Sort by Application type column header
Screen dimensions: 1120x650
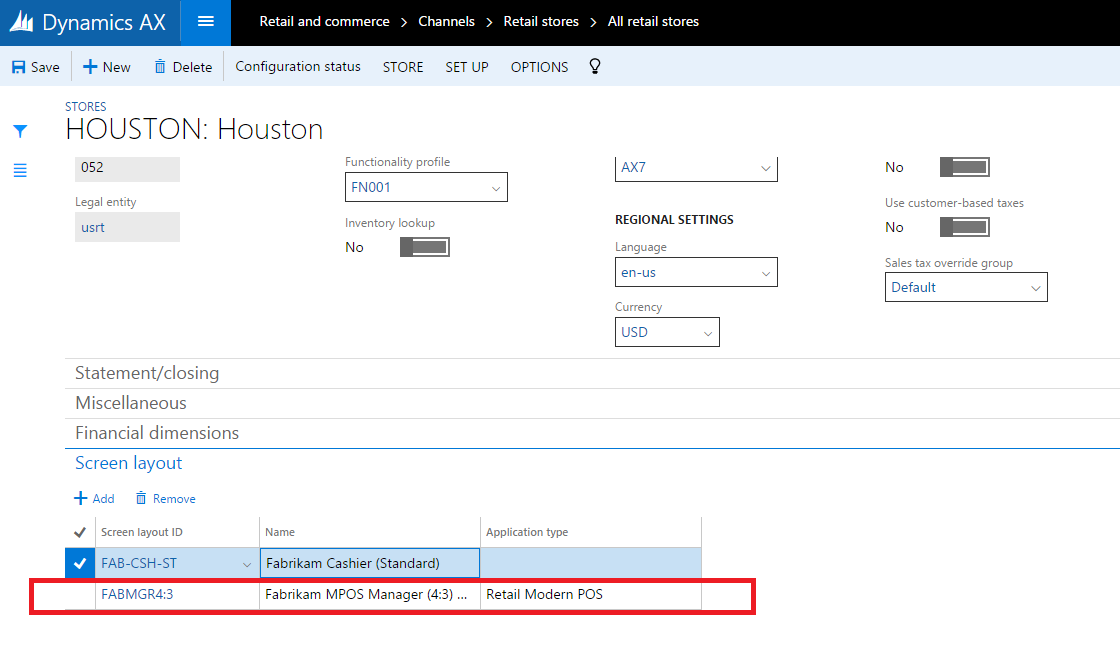click(527, 532)
